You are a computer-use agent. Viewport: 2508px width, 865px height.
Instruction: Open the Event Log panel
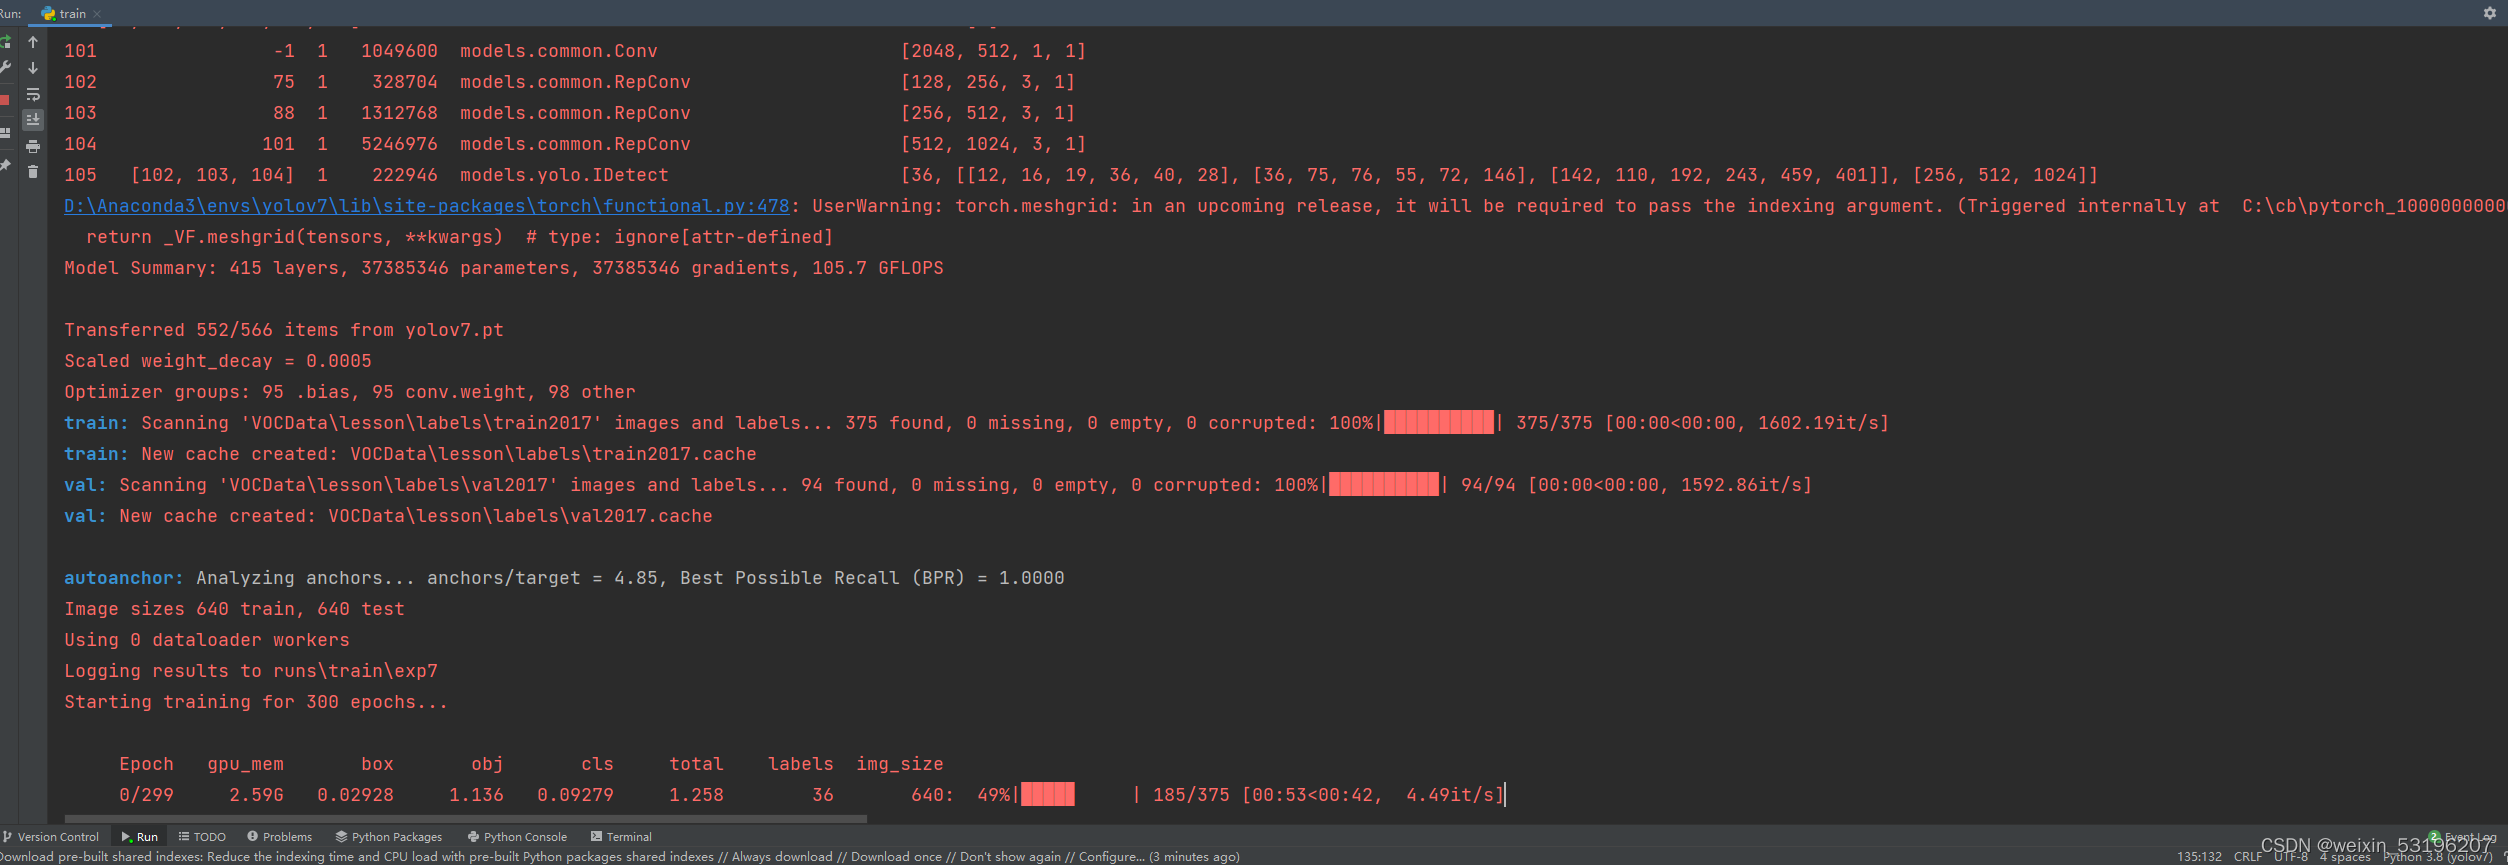[x=2463, y=837]
